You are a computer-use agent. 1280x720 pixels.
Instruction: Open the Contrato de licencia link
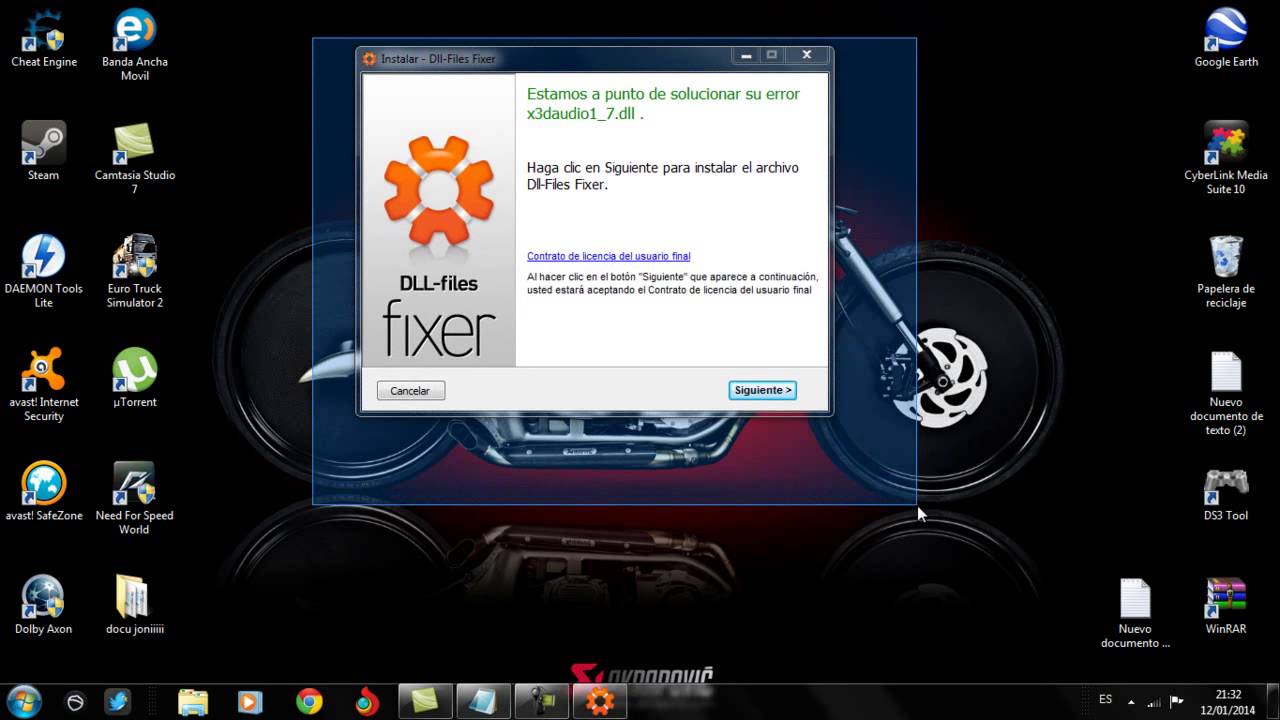point(608,256)
